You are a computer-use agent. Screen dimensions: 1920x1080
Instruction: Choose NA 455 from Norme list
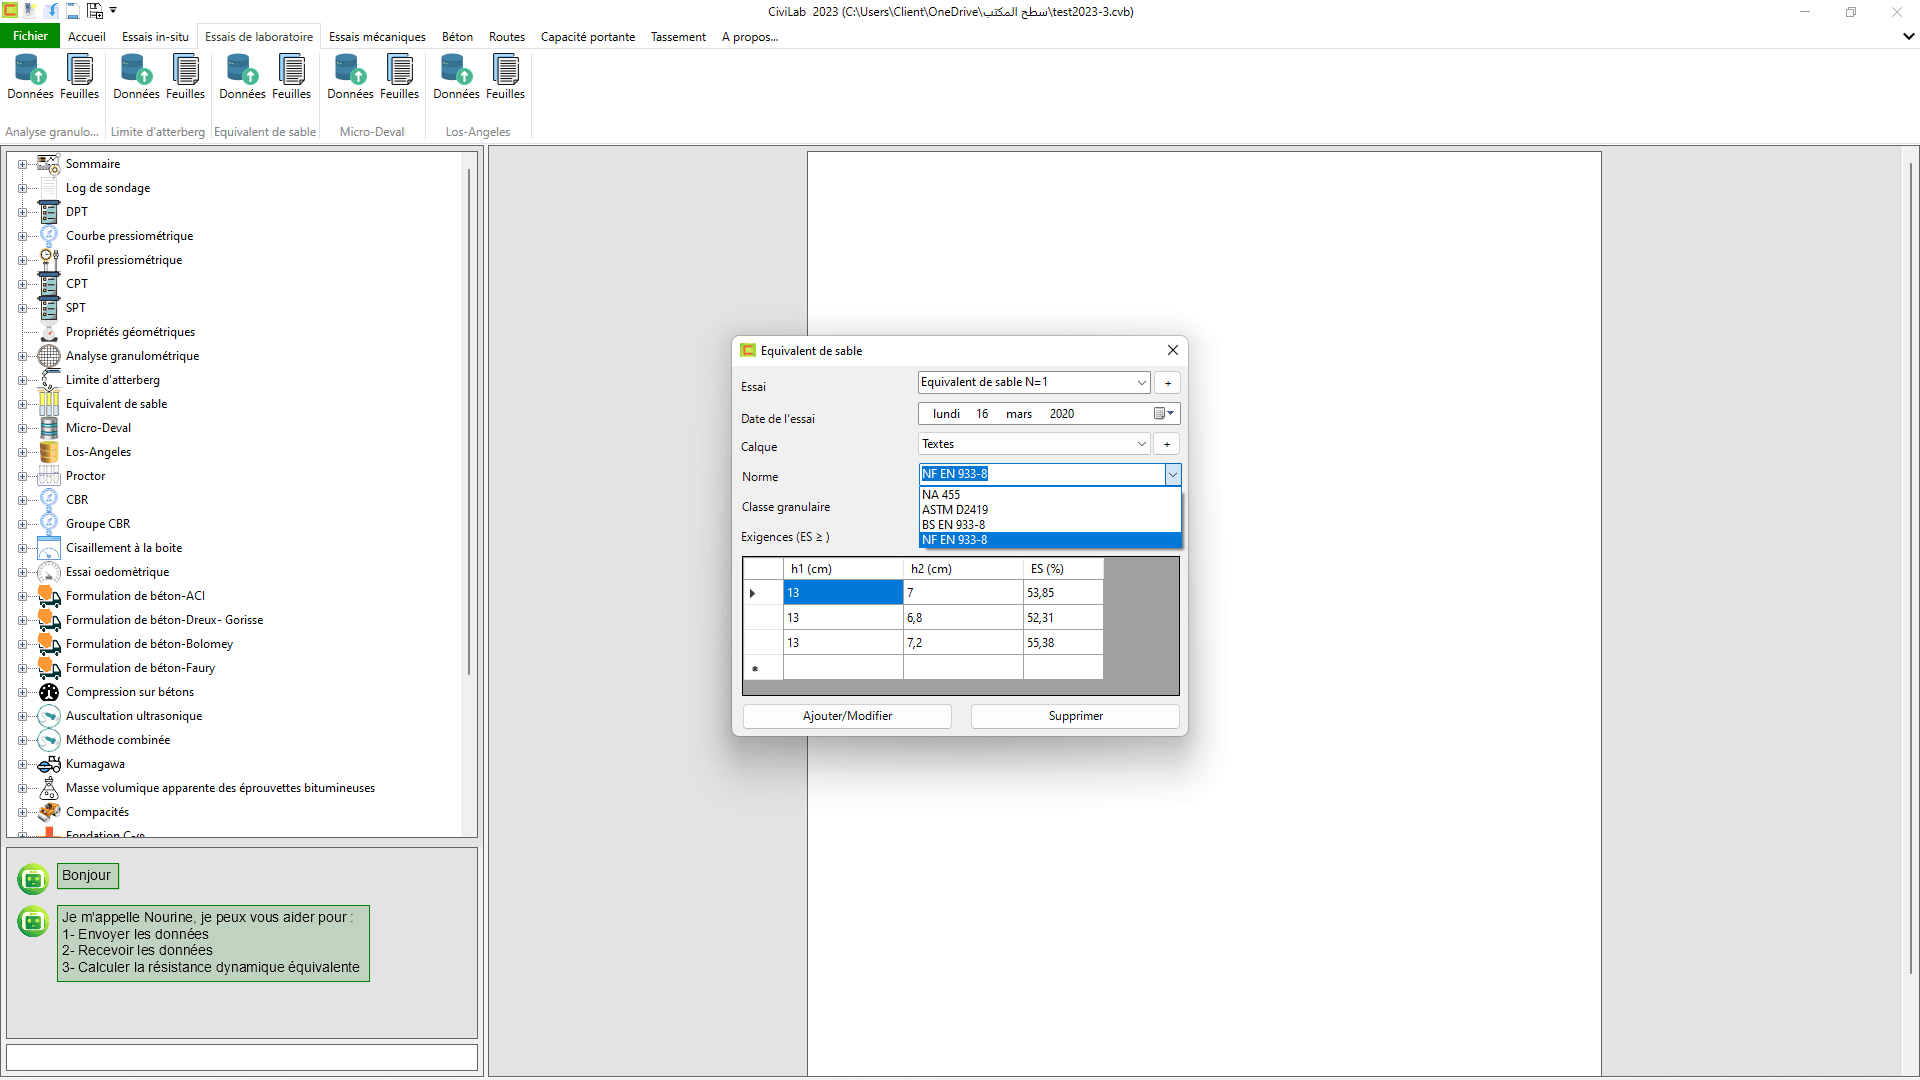click(1050, 495)
